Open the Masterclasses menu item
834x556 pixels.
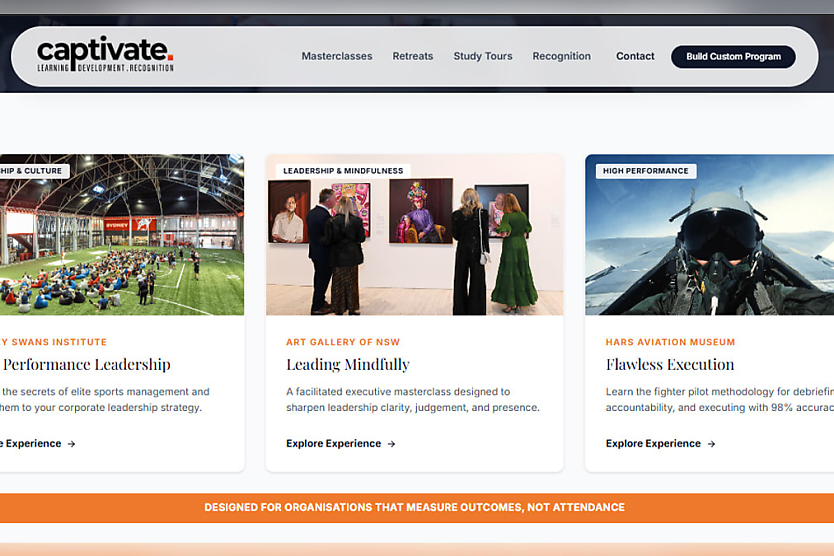coord(337,56)
